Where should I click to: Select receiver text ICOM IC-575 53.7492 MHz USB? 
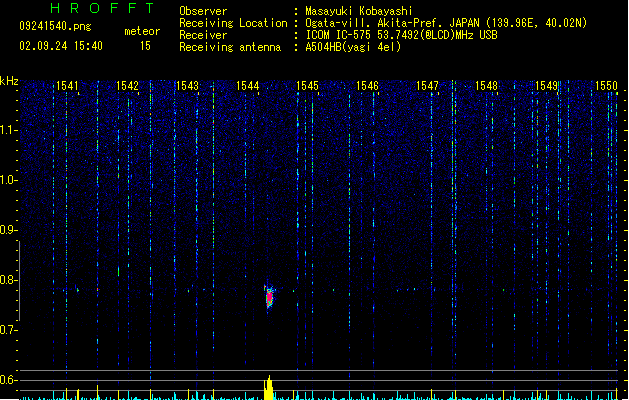tap(402, 35)
